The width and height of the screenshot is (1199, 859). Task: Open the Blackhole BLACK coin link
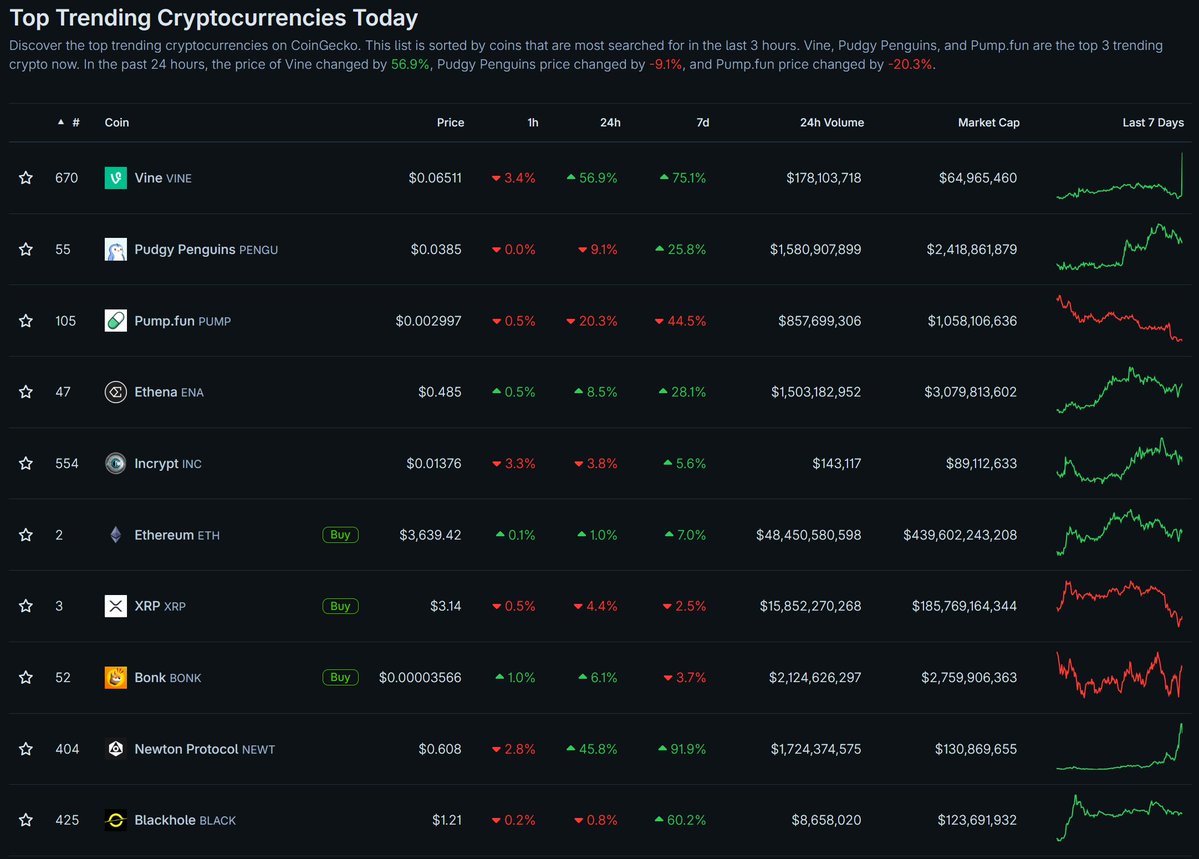tap(185, 820)
